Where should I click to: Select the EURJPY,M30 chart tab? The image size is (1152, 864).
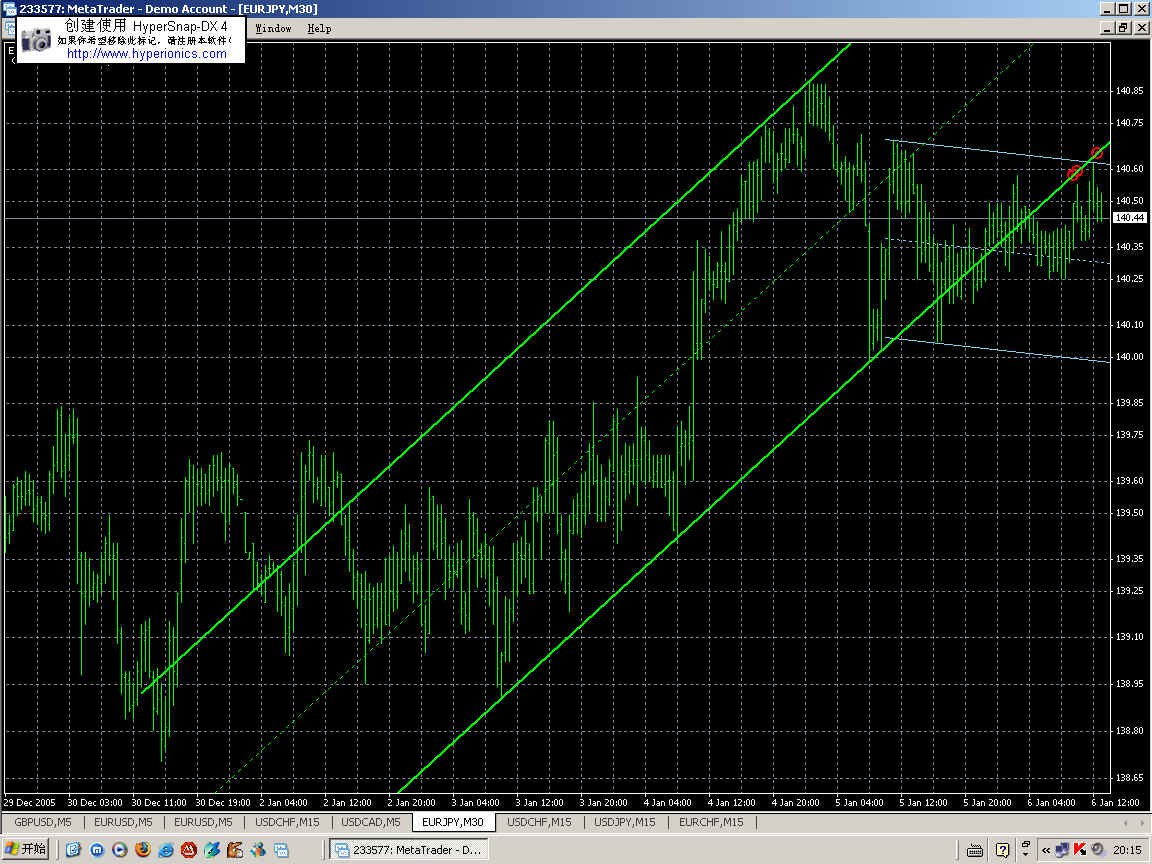453,822
